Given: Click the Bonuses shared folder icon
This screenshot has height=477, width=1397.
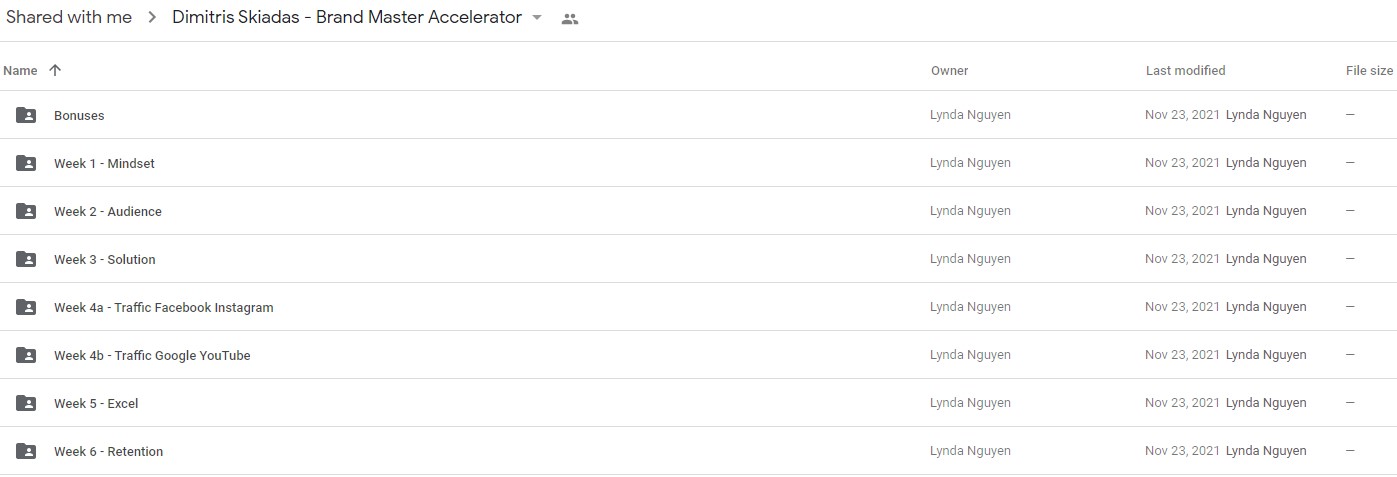Looking at the screenshot, I should 26,115.
